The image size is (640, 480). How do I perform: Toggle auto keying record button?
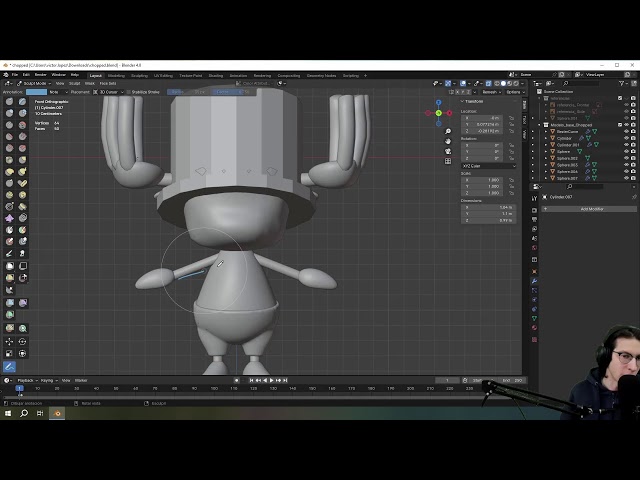pyautogui.click(x=236, y=380)
